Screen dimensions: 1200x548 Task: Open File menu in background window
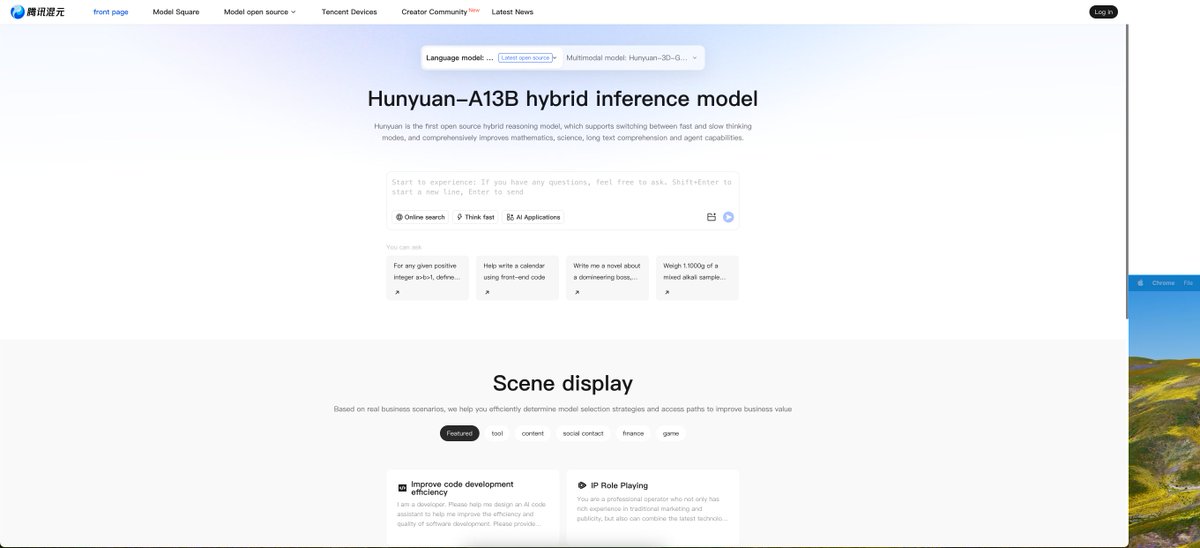1188,283
